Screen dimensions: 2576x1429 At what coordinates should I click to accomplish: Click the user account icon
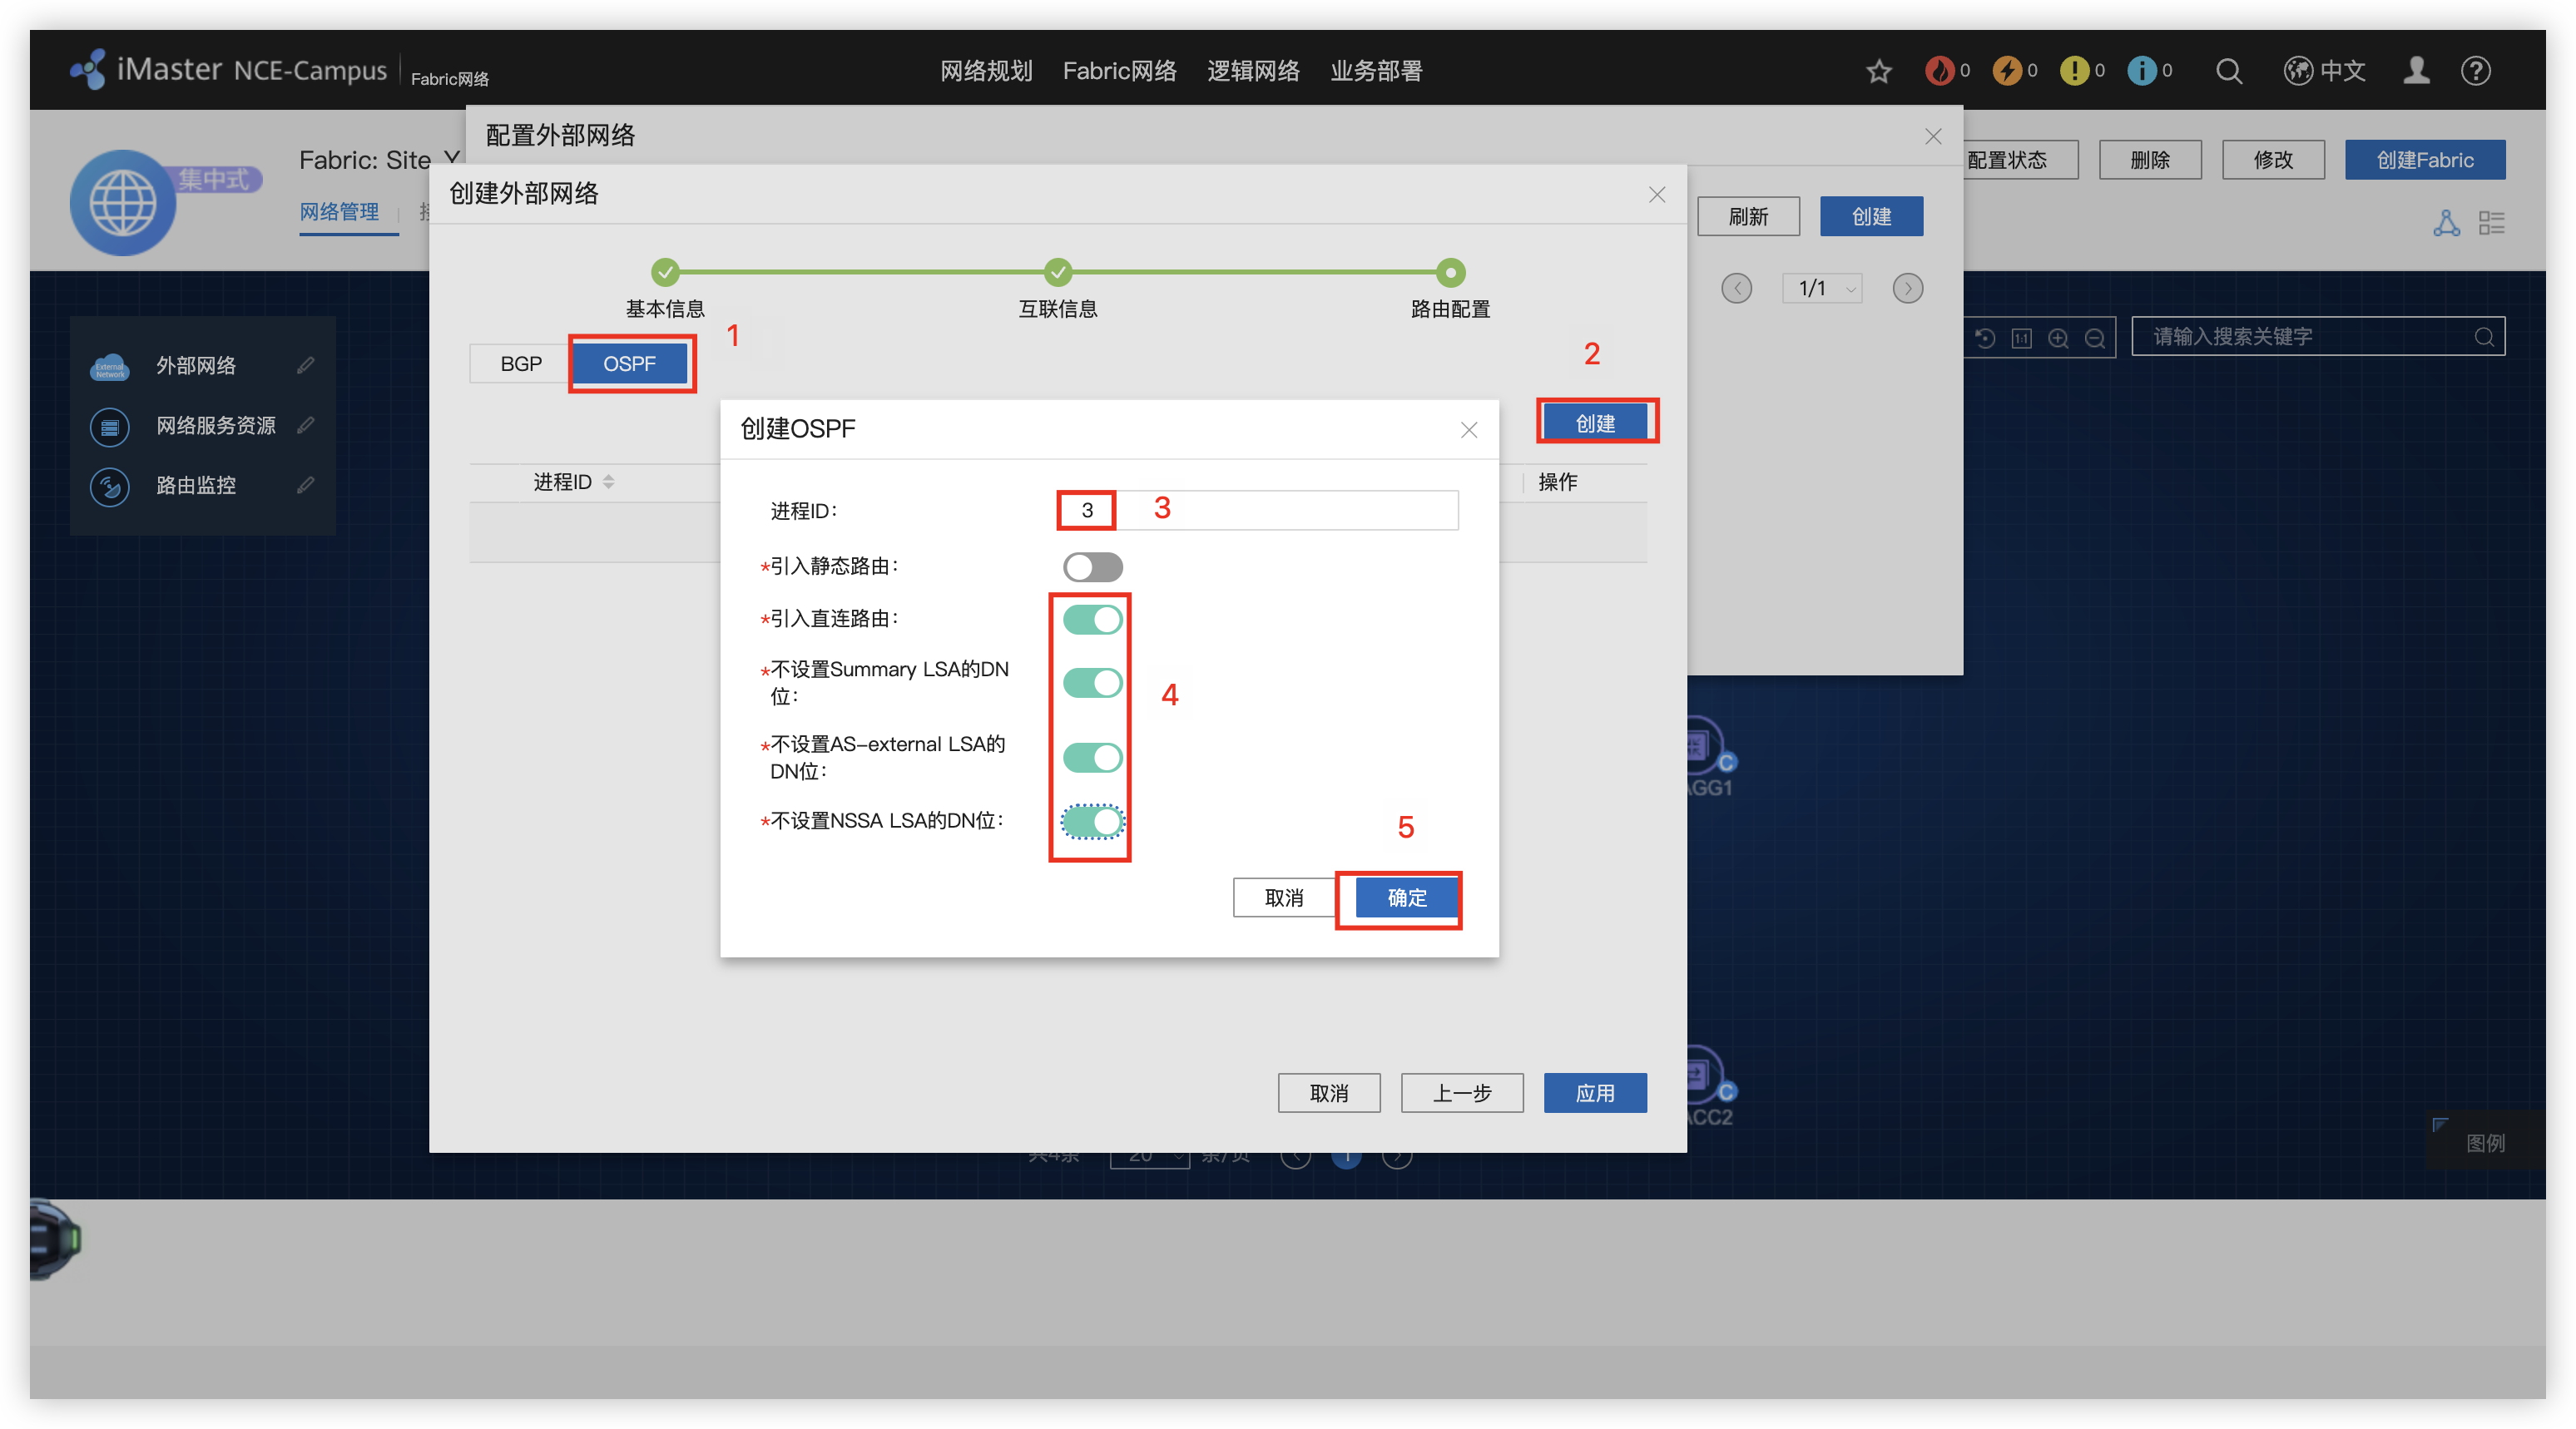[x=2416, y=71]
